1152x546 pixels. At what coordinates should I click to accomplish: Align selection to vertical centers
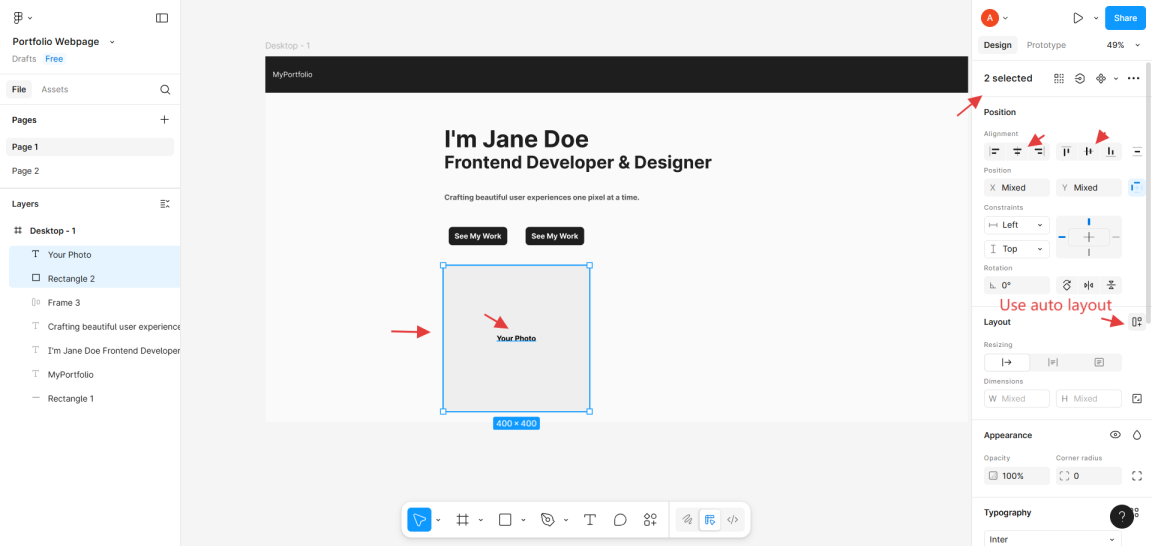[x=1088, y=151]
